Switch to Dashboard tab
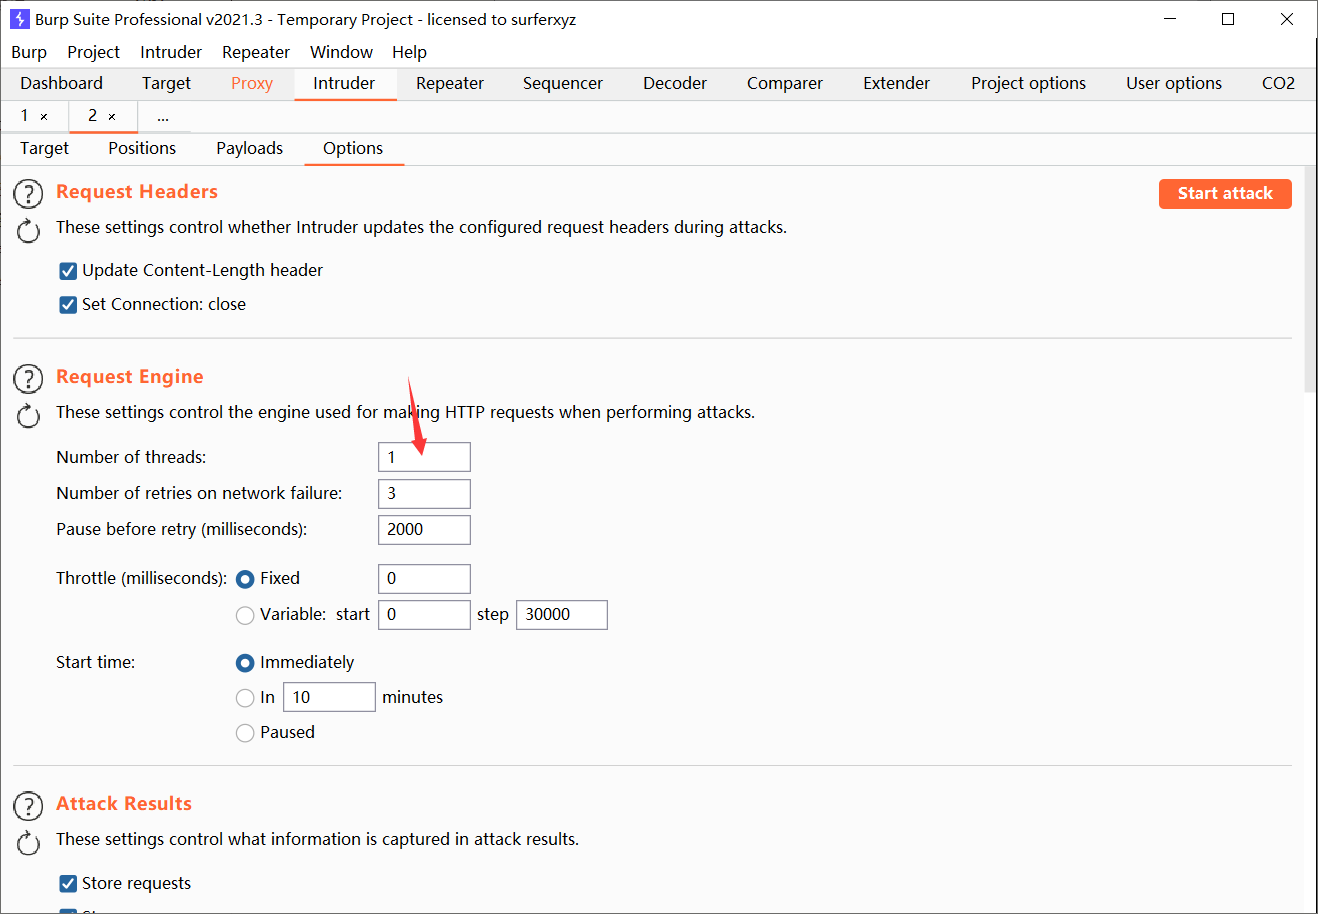 pyautogui.click(x=61, y=83)
